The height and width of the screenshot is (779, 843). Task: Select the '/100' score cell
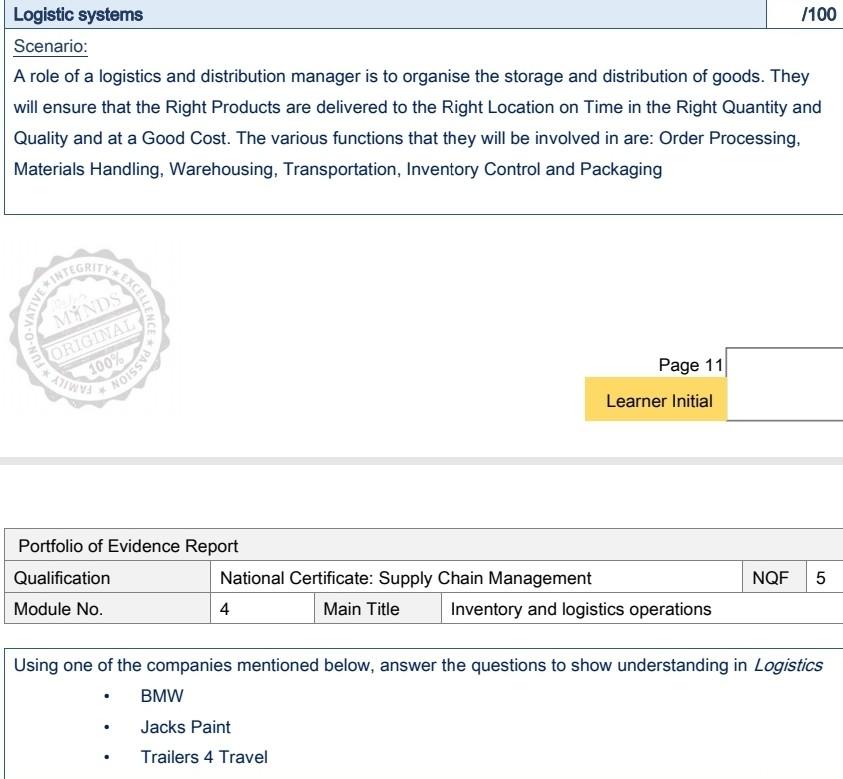coord(804,15)
